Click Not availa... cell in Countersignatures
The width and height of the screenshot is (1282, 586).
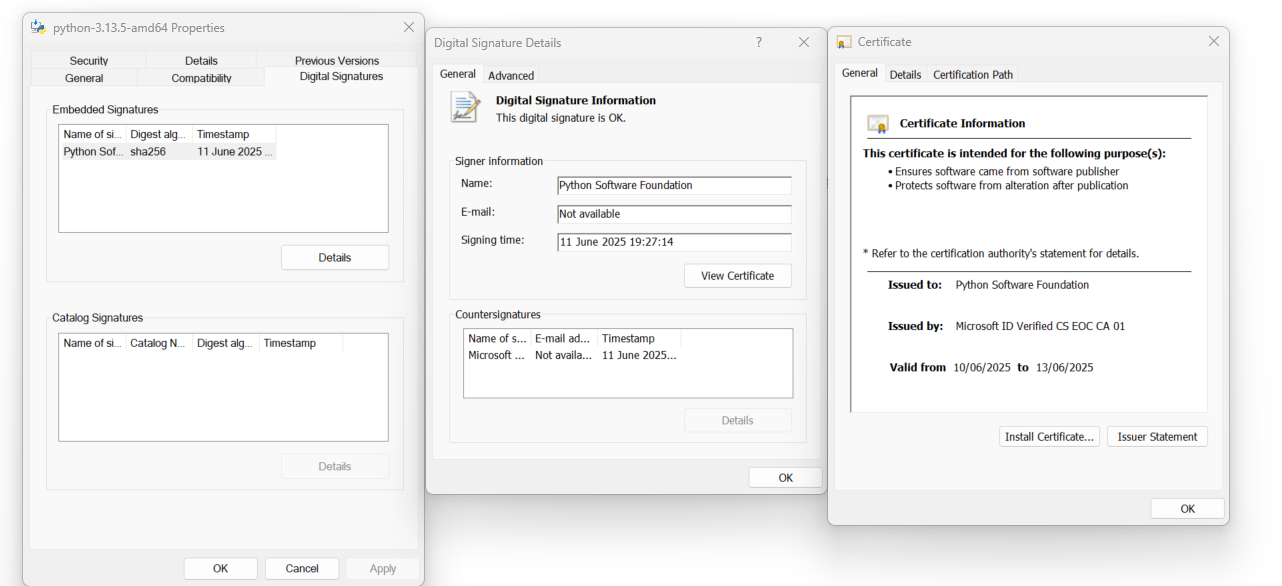pyautogui.click(x=563, y=355)
